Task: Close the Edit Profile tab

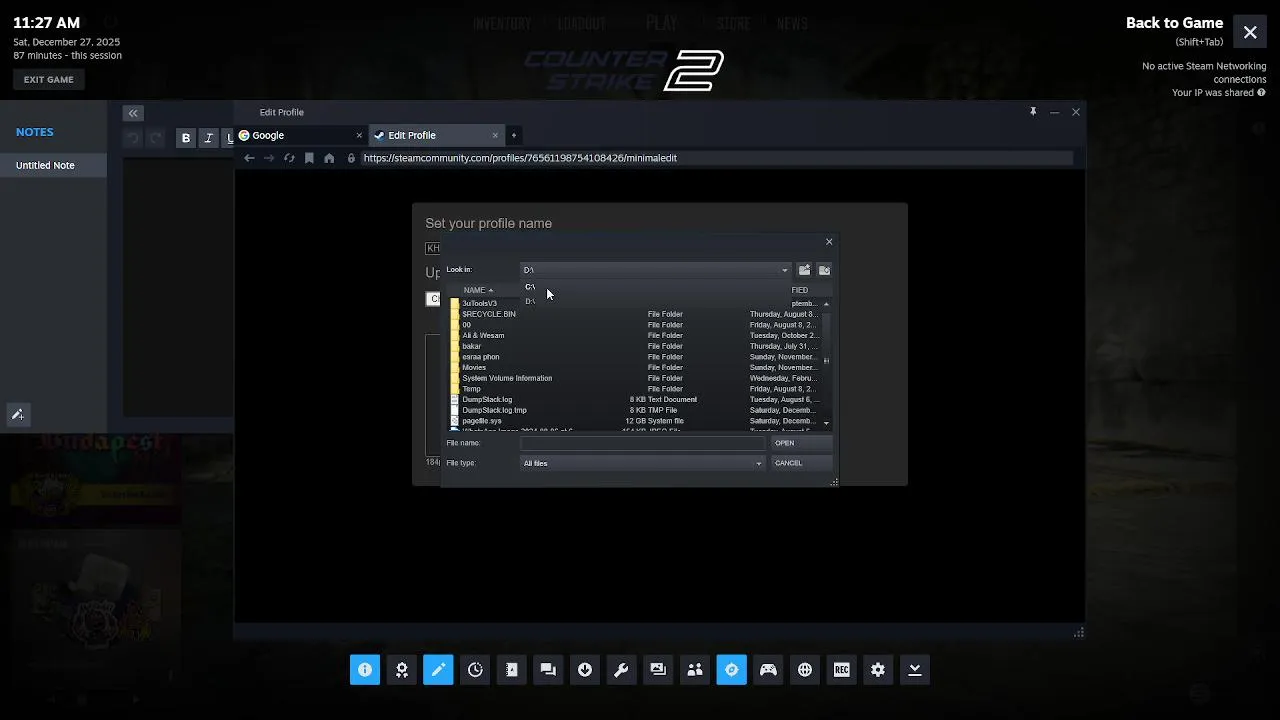Action: click(495, 135)
